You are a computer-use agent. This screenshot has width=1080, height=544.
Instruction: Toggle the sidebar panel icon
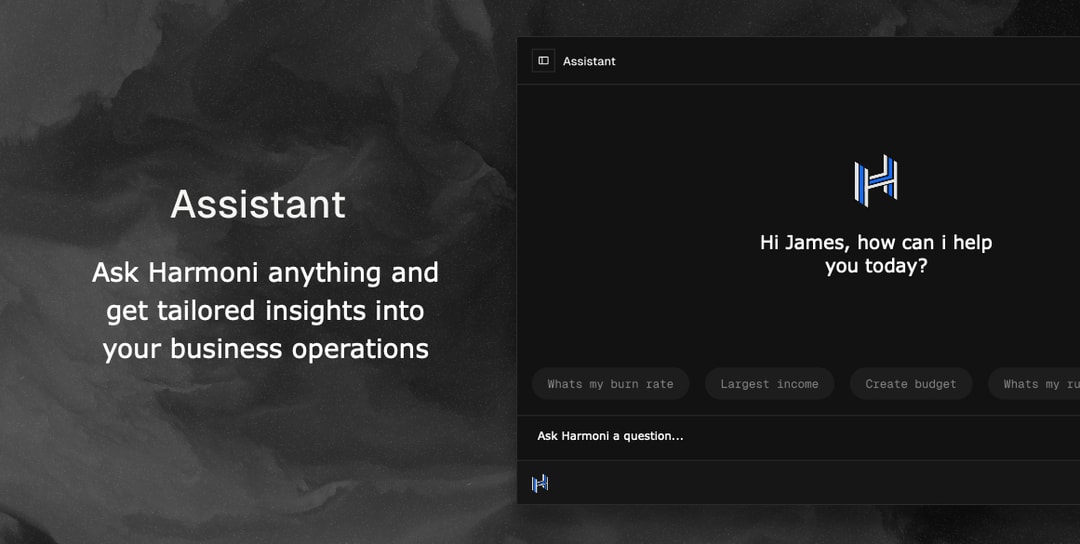(x=543, y=61)
